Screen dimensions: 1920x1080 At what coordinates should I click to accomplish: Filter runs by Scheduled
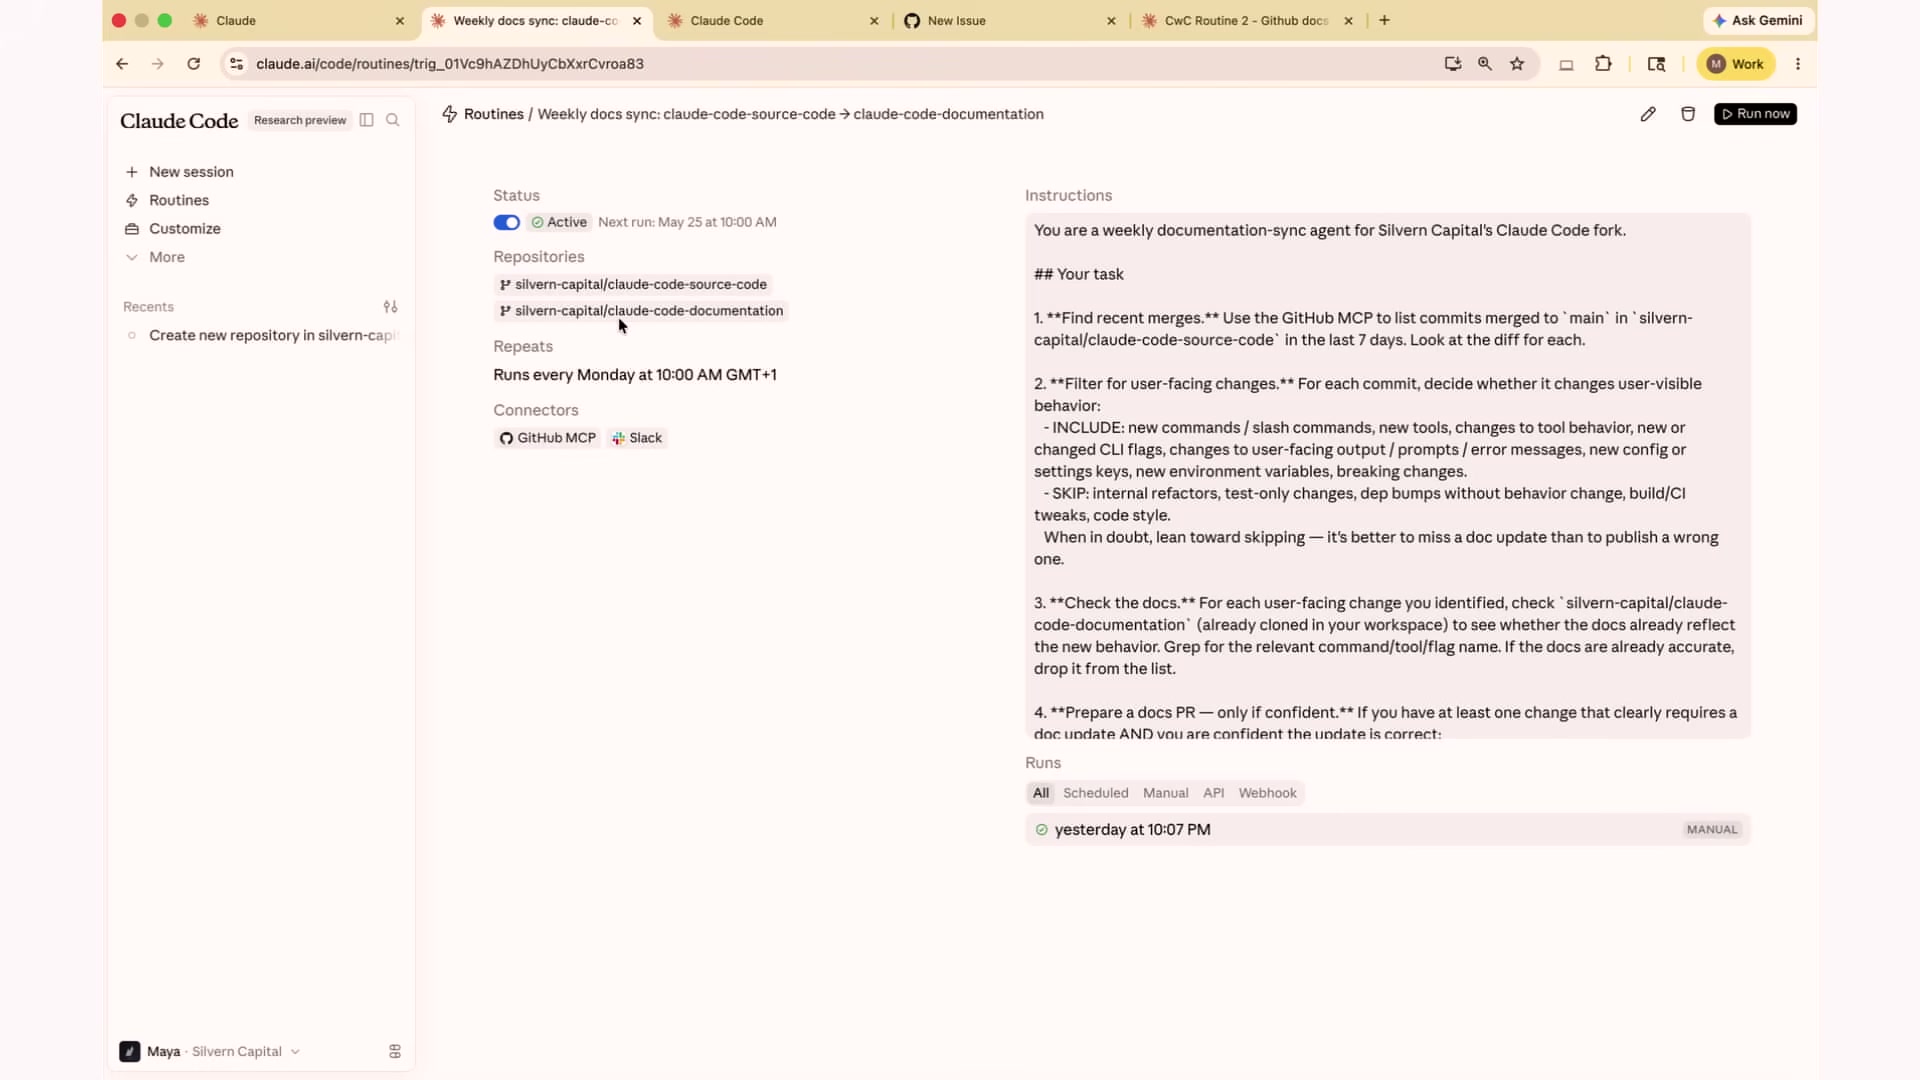1095,793
